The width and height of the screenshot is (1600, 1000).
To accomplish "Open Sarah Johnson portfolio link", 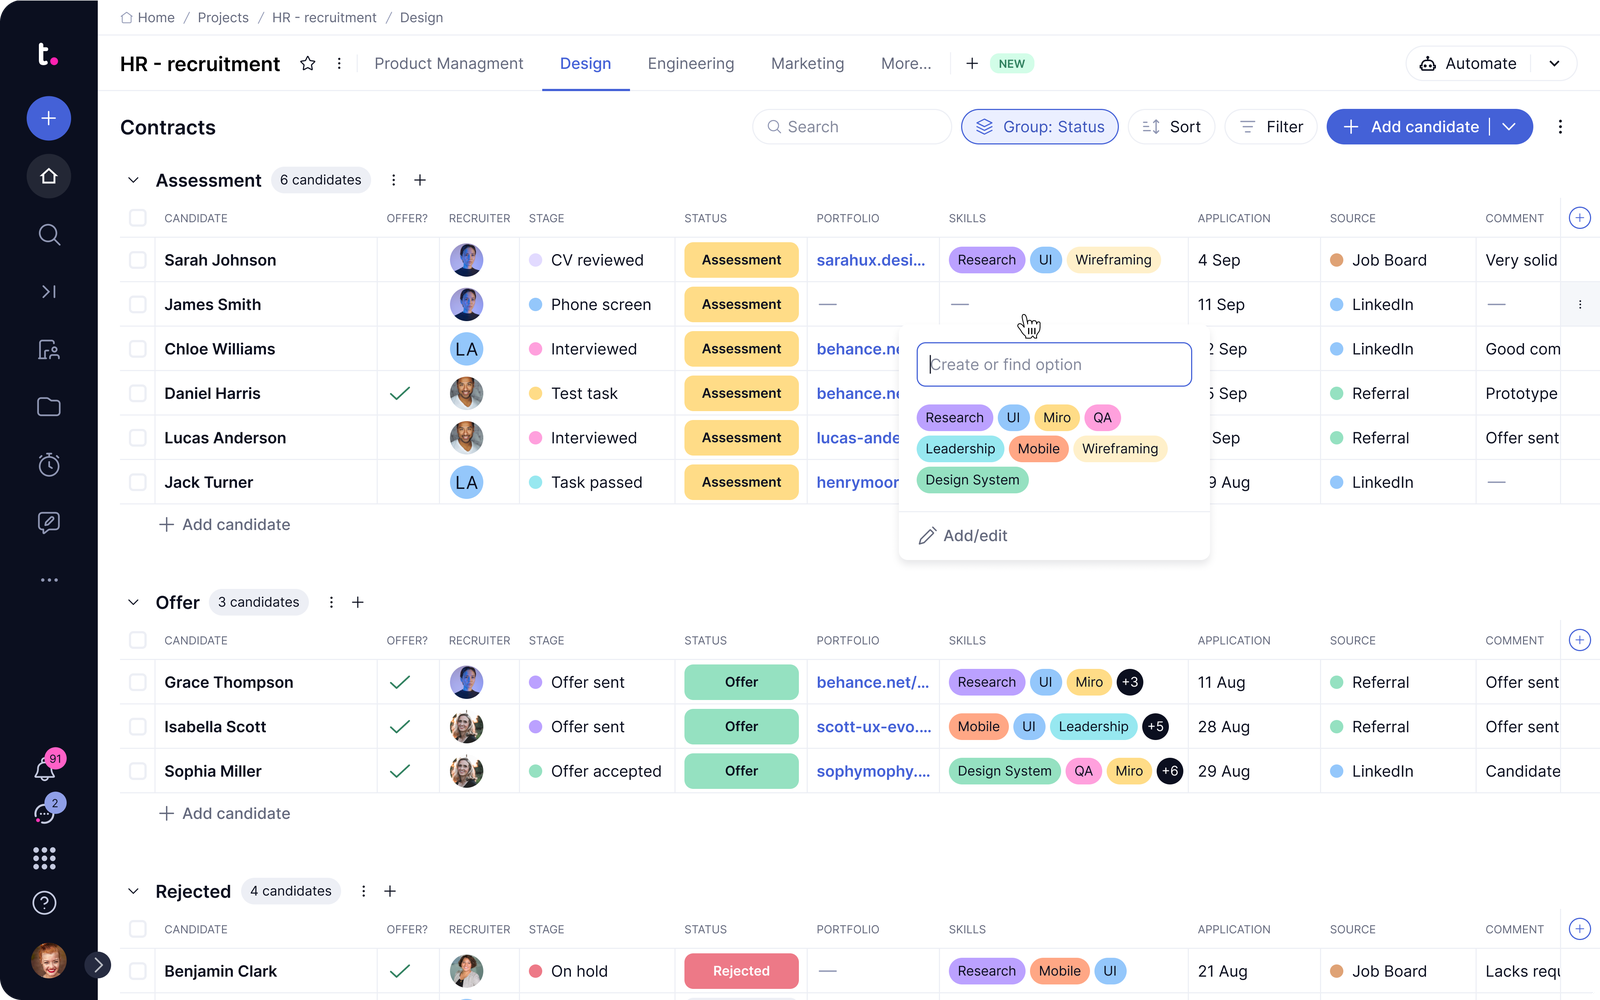I will point(871,260).
